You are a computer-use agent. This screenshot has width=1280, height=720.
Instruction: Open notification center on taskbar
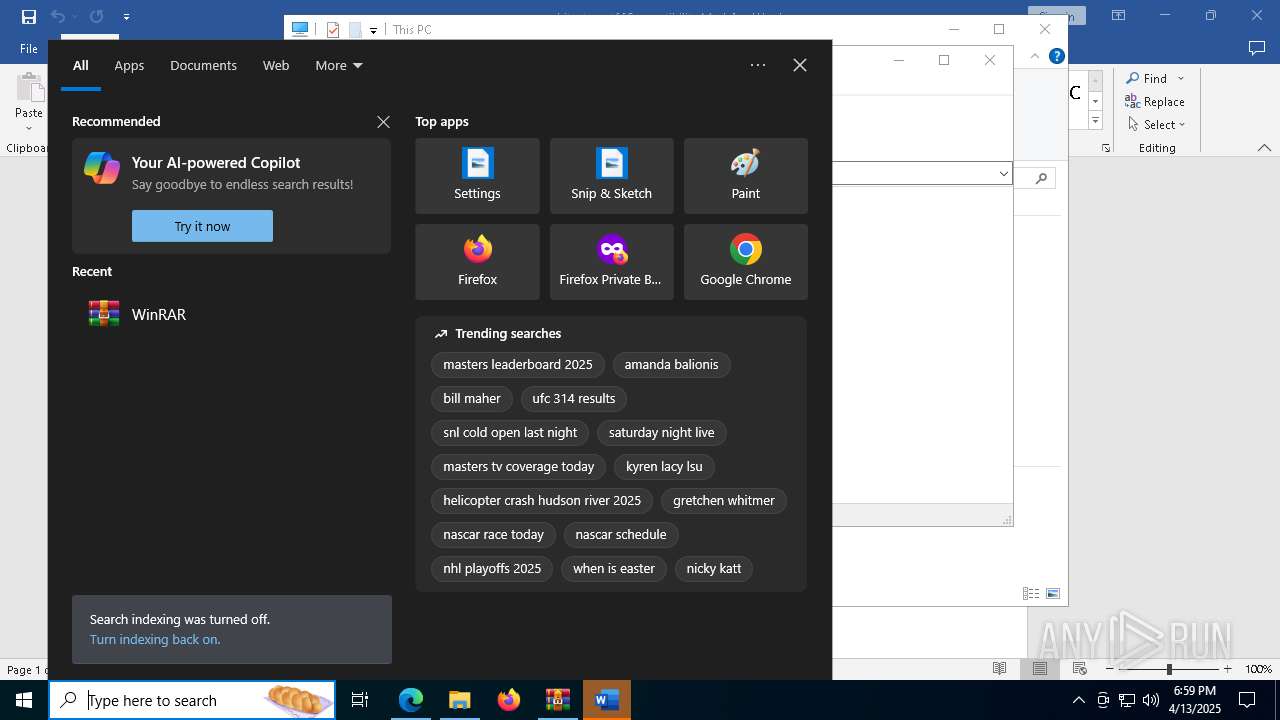1247,700
